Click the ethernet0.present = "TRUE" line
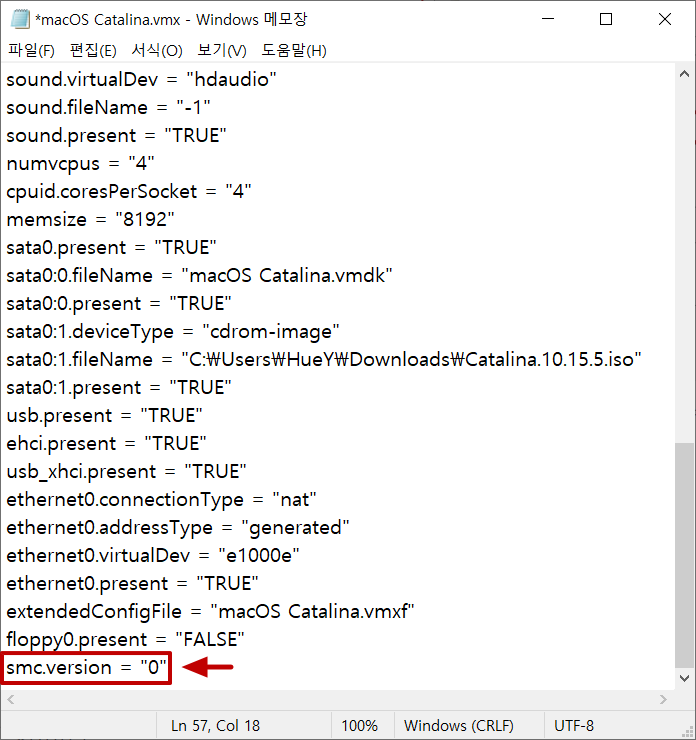The image size is (696, 740). (x=132, y=584)
